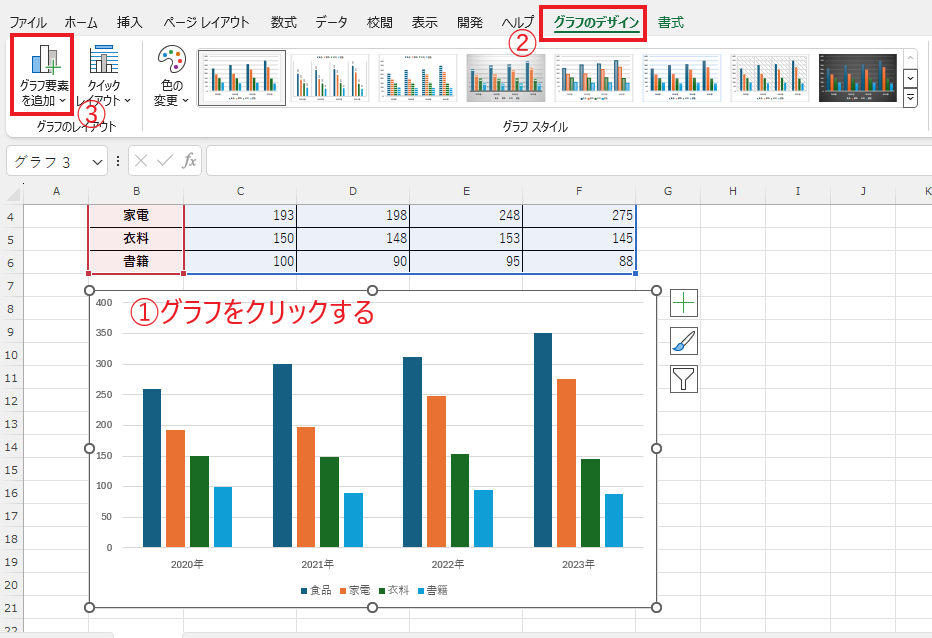Expand the Name Box dropdown arrow
932x638 pixels.
point(97,162)
